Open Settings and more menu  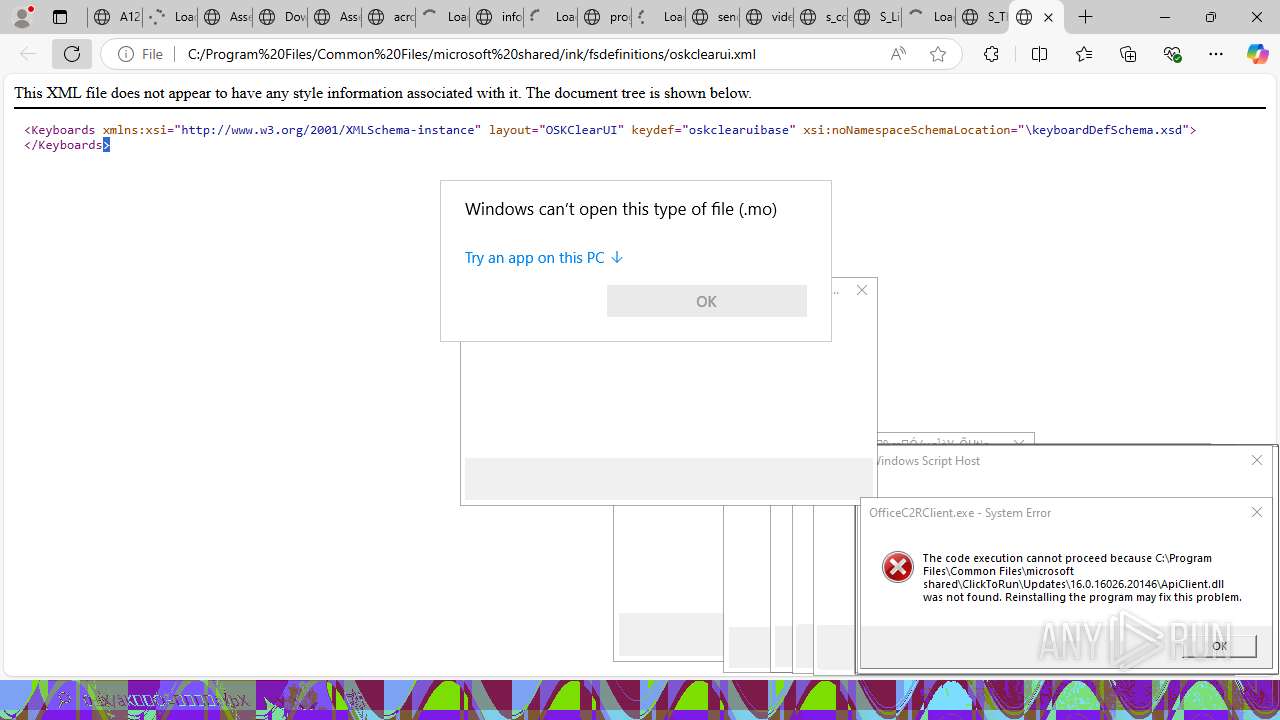click(1216, 54)
